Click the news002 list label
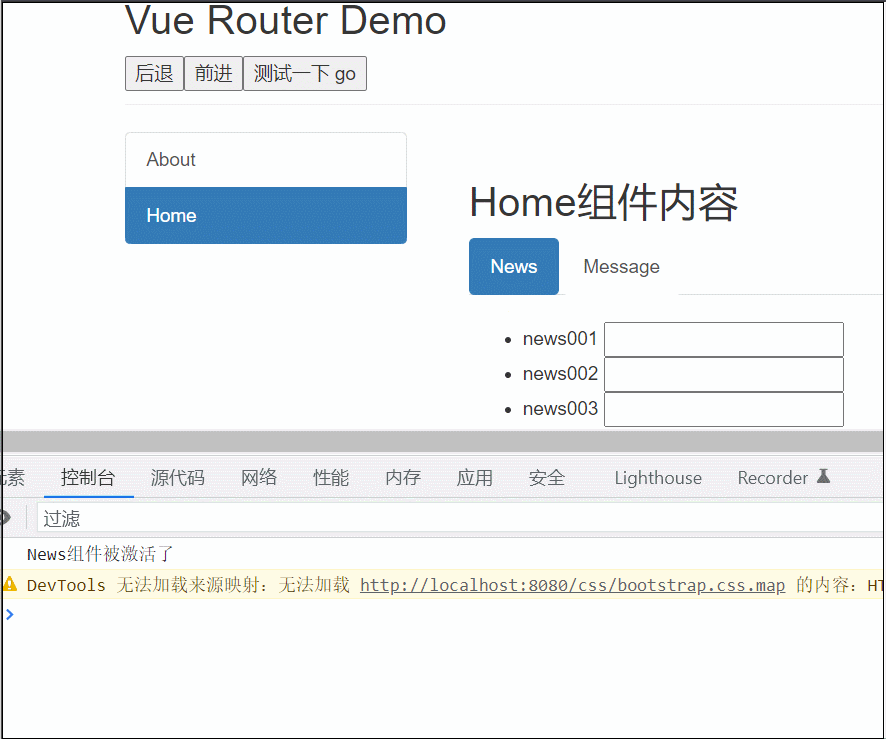 559,374
